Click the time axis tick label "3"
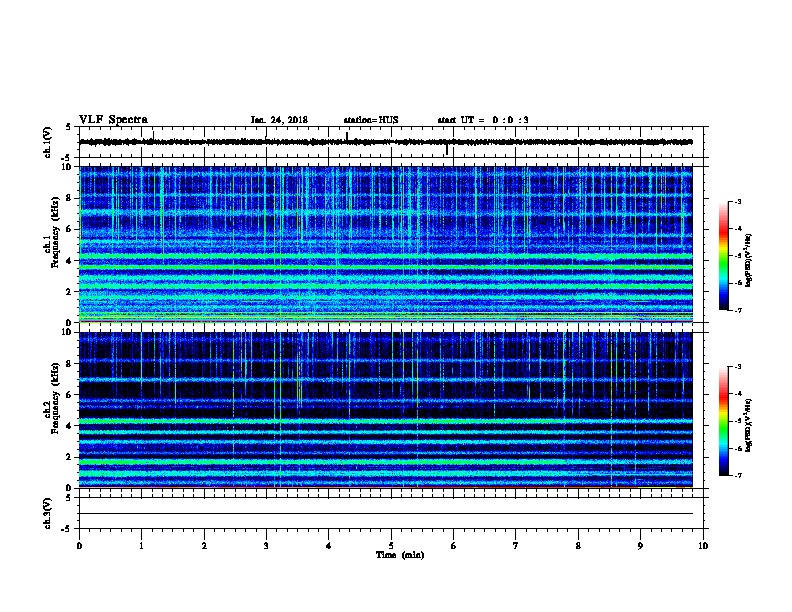 point(266,546)
